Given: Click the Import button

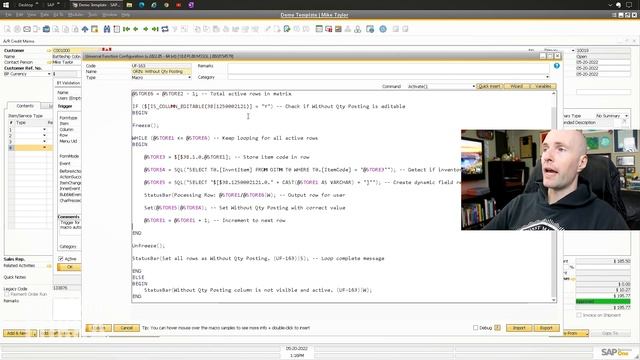Looking at the screenshot, I should [x=519, y=328].
